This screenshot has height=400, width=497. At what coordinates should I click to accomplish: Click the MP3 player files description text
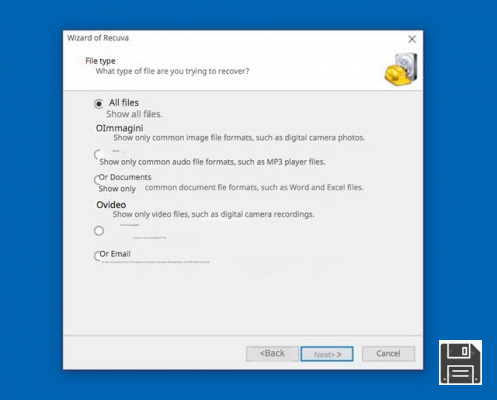tap(212, 162)
